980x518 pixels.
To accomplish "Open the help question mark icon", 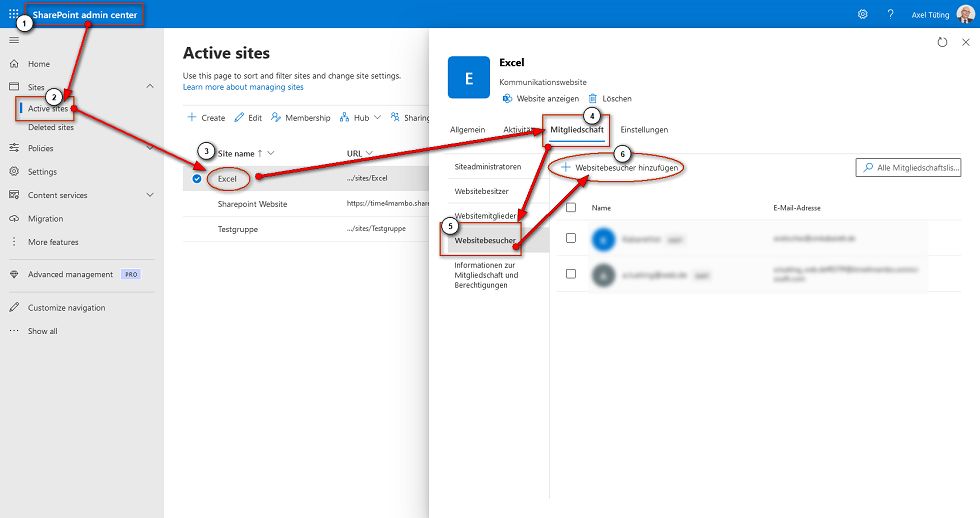I will (x=891, y=14).
